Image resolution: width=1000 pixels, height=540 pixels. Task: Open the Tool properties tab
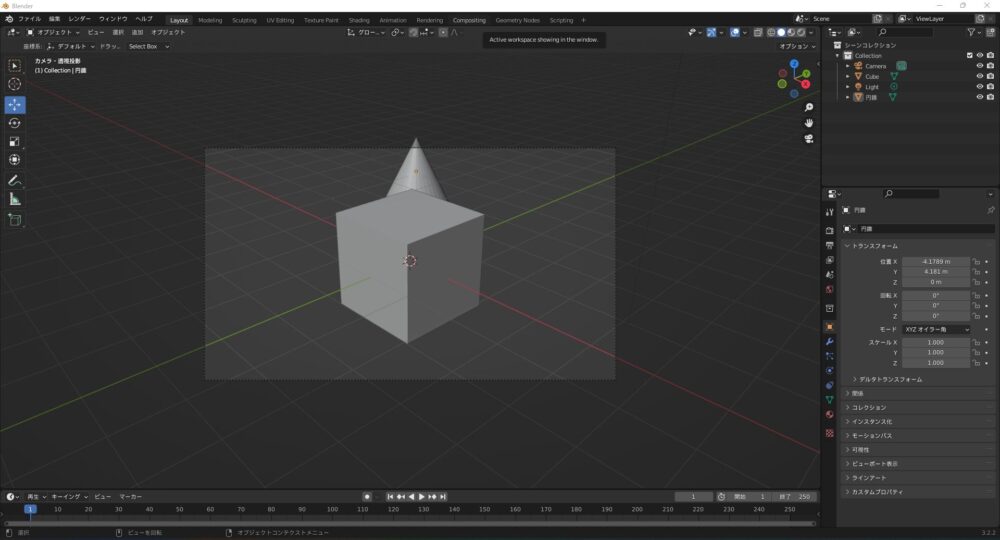coord(830,212)
